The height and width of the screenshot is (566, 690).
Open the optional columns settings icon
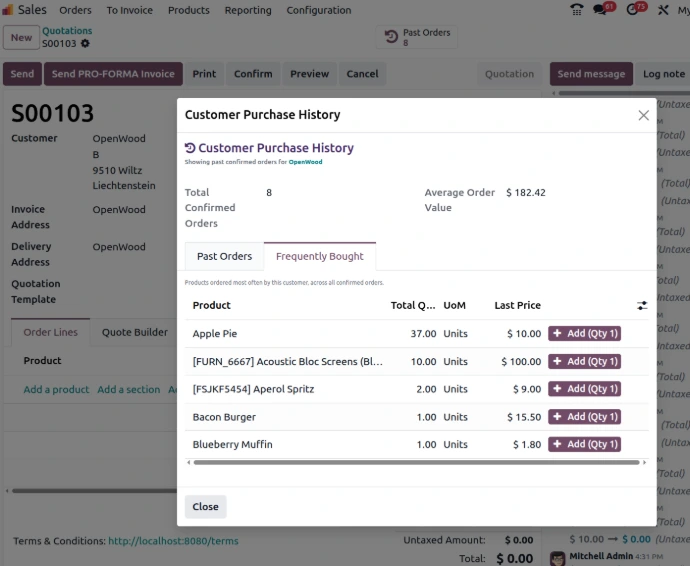click(x=642, y=305)
